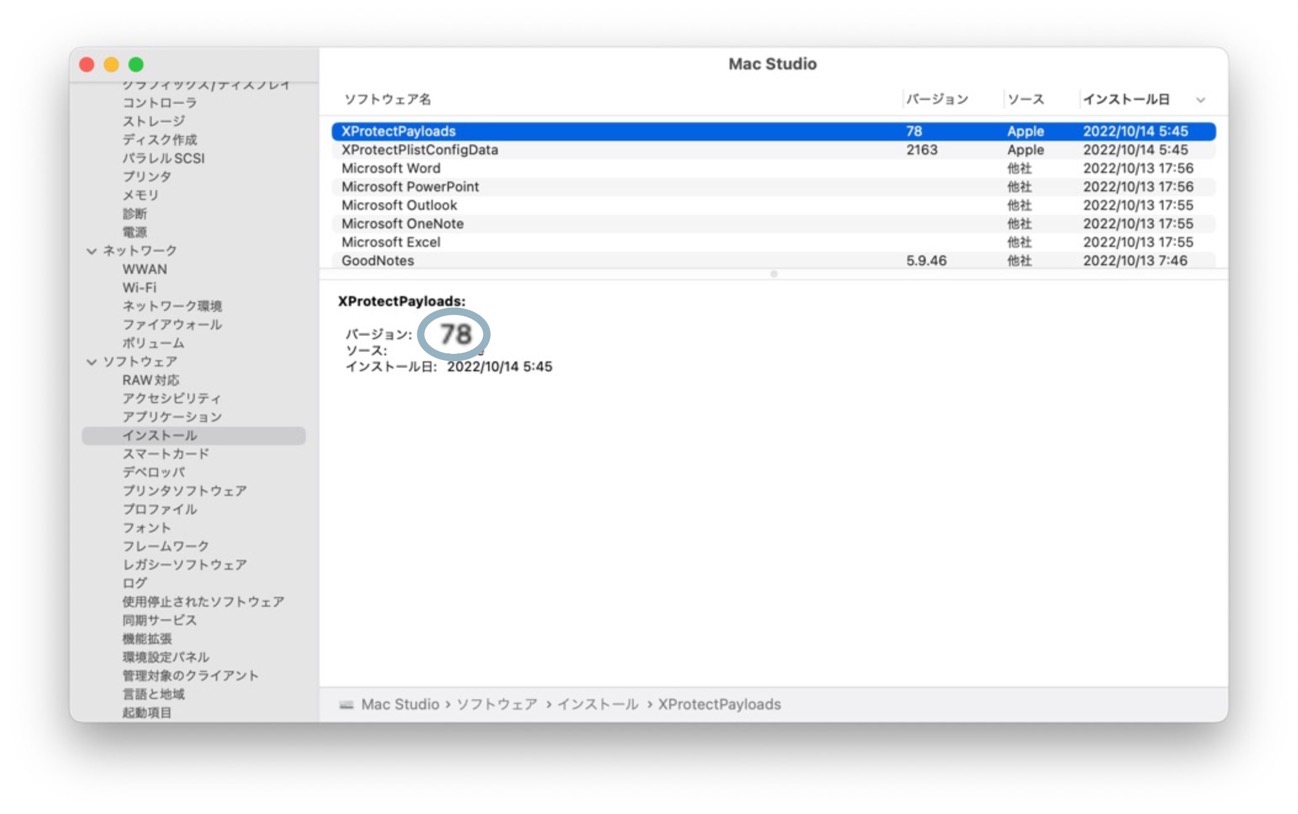Select フレームワーク in sidebar
The width and height of the screenshot is (1298, 814).
166,546
